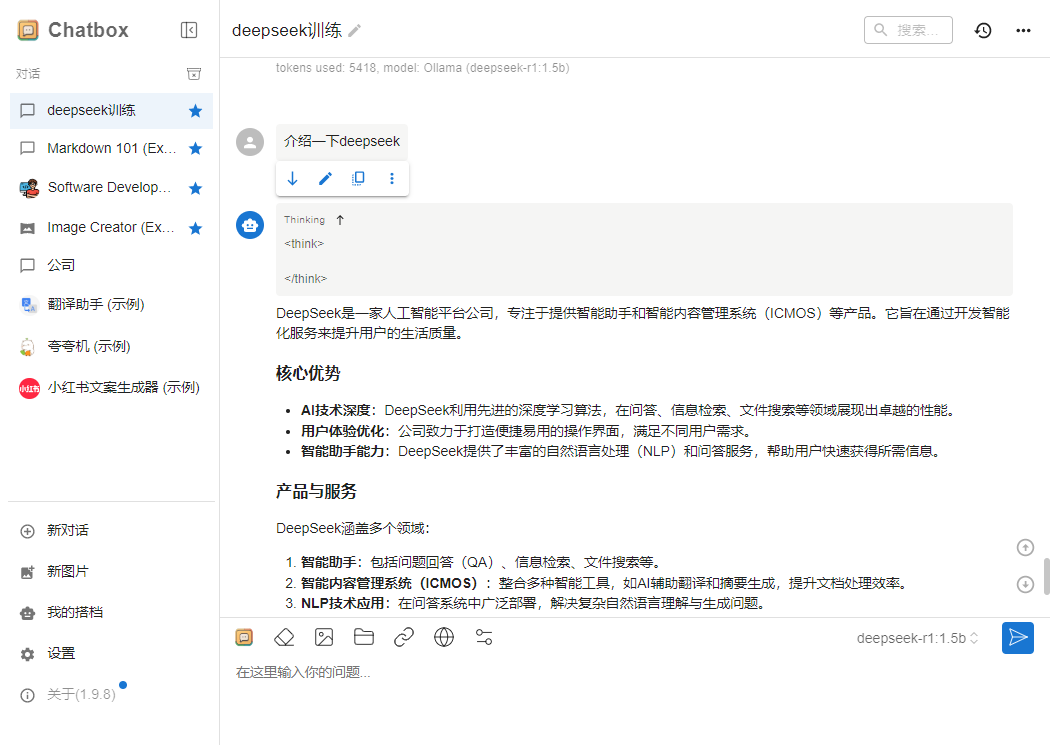Open the 关于(1.9.8) about page
This screenshot has height=745, width=1050.
[111, 695]
